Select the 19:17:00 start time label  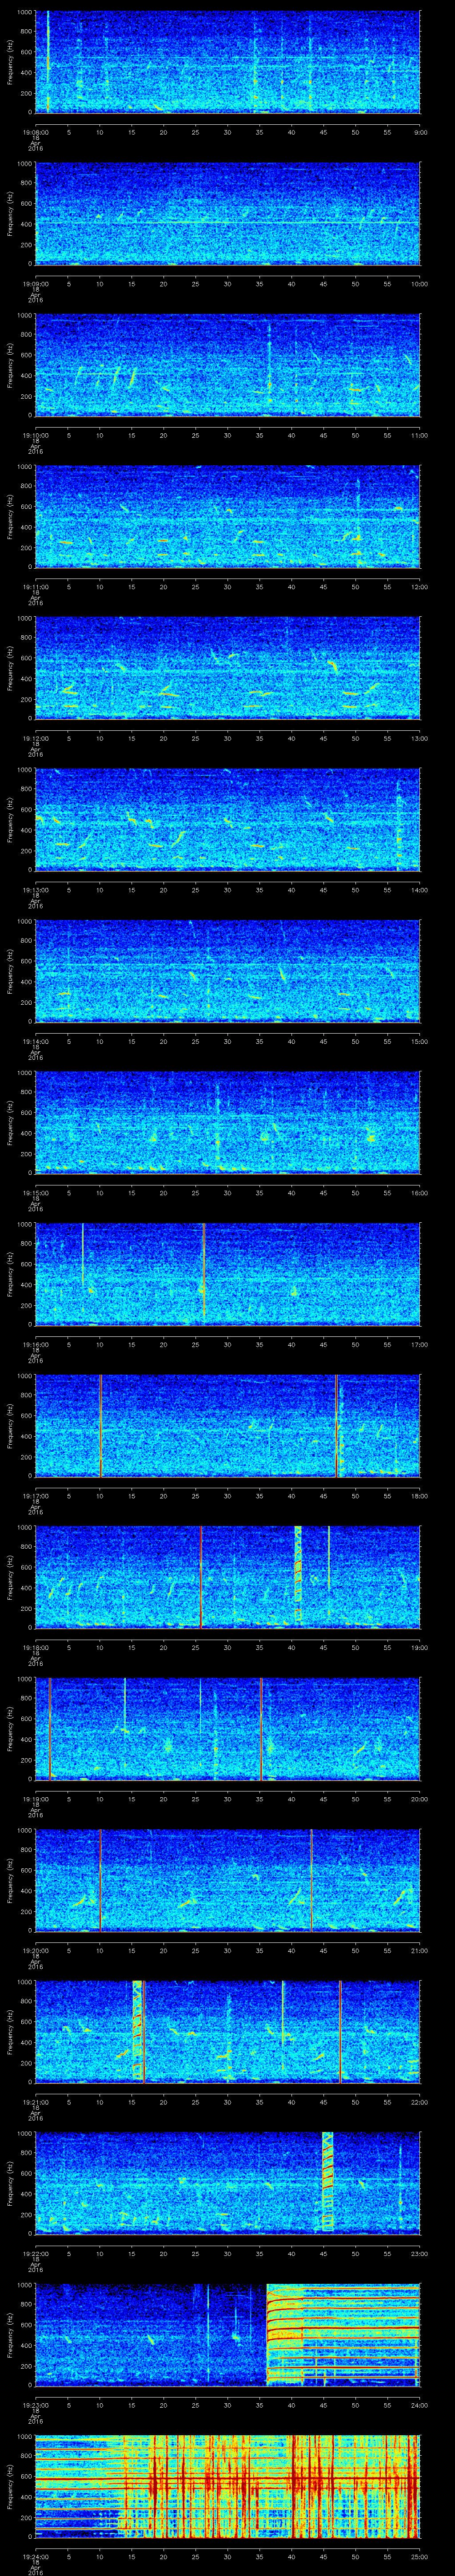(x=35, y=1495)
